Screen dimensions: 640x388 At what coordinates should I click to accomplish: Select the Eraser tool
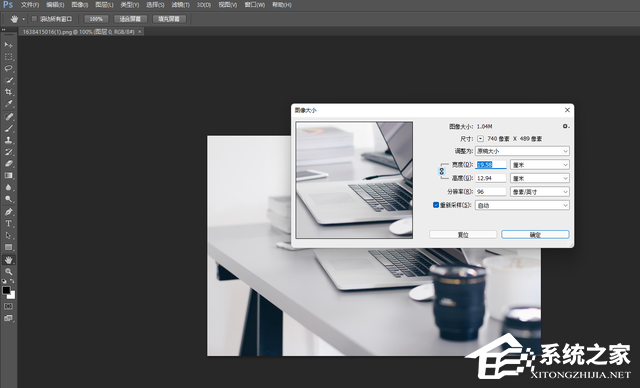(8, 164)
